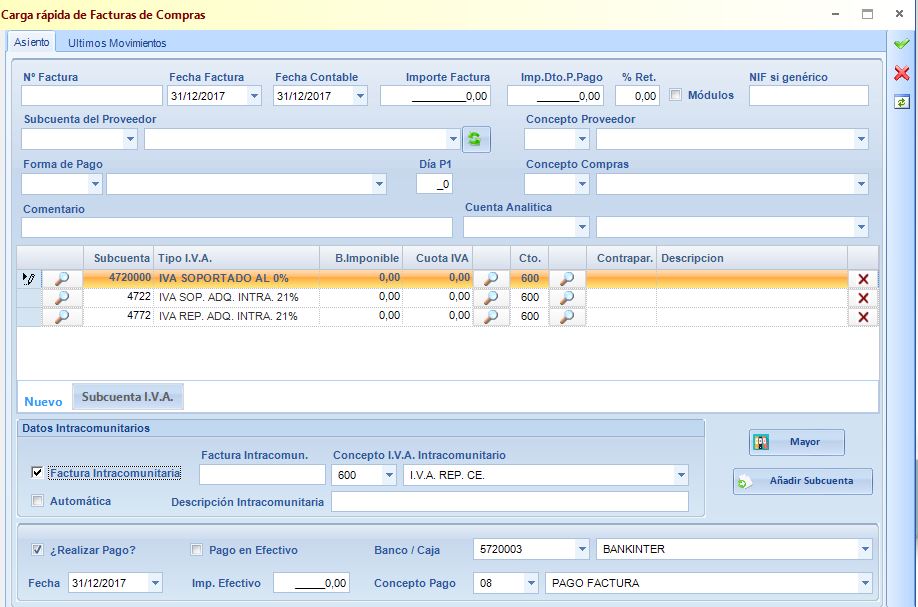This screenshot has width=918, height=607.
Task: Click the 4722 subcuenta cell
Action: tap(118, 297)
